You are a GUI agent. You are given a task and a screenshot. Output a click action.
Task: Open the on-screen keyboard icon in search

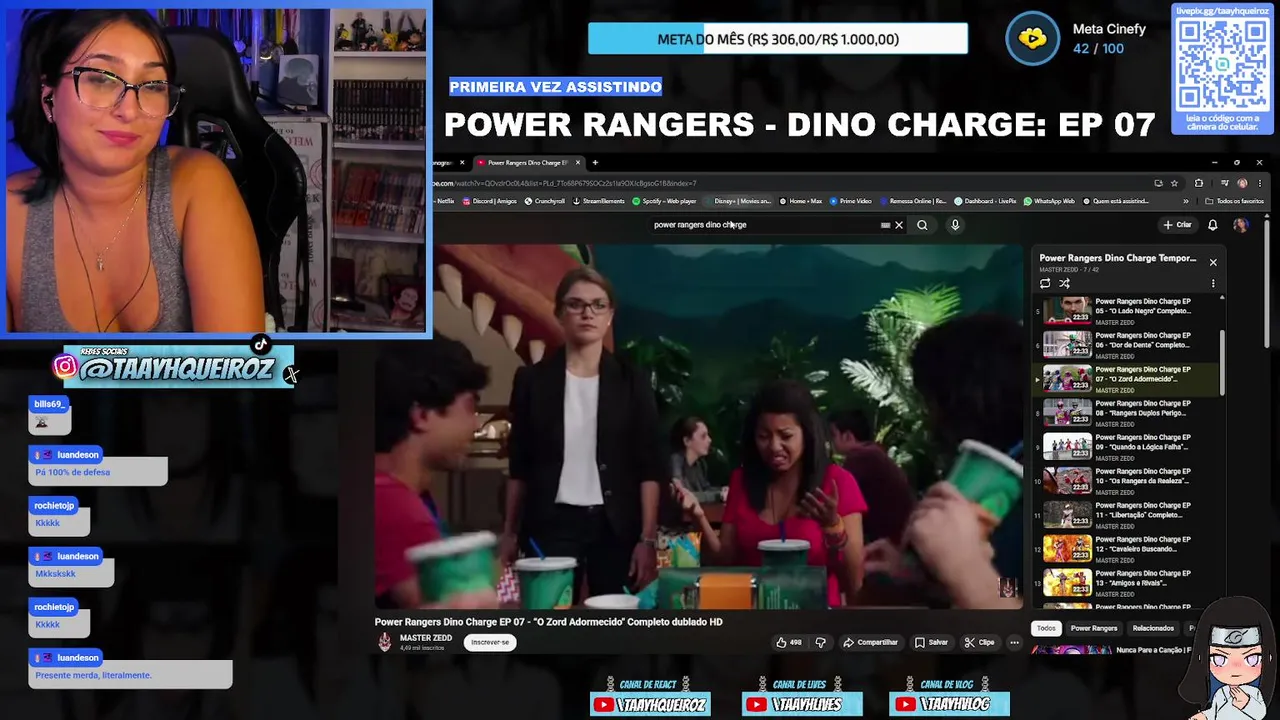click(x=885, y=225)
